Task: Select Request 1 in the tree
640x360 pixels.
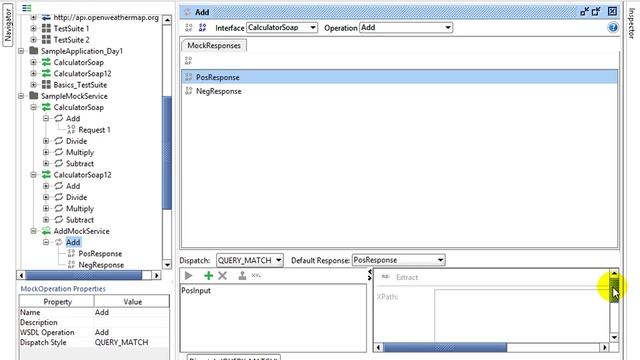Action: [x=94, y=130]
